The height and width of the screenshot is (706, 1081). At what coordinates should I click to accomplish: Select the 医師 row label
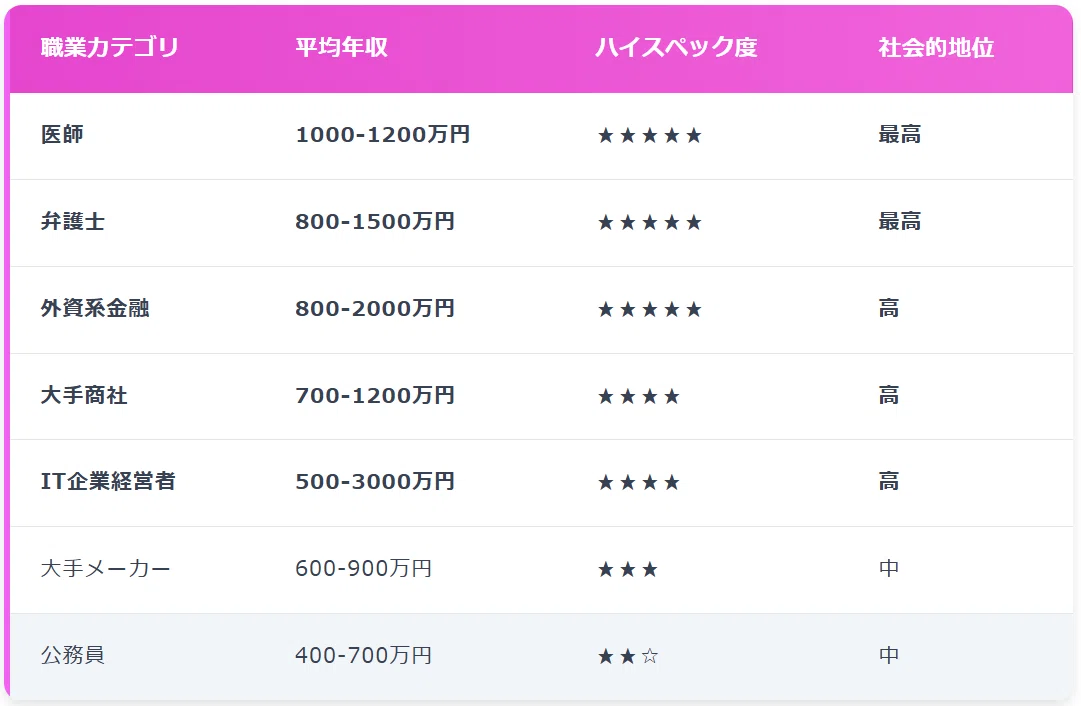(x=62, y=134)
